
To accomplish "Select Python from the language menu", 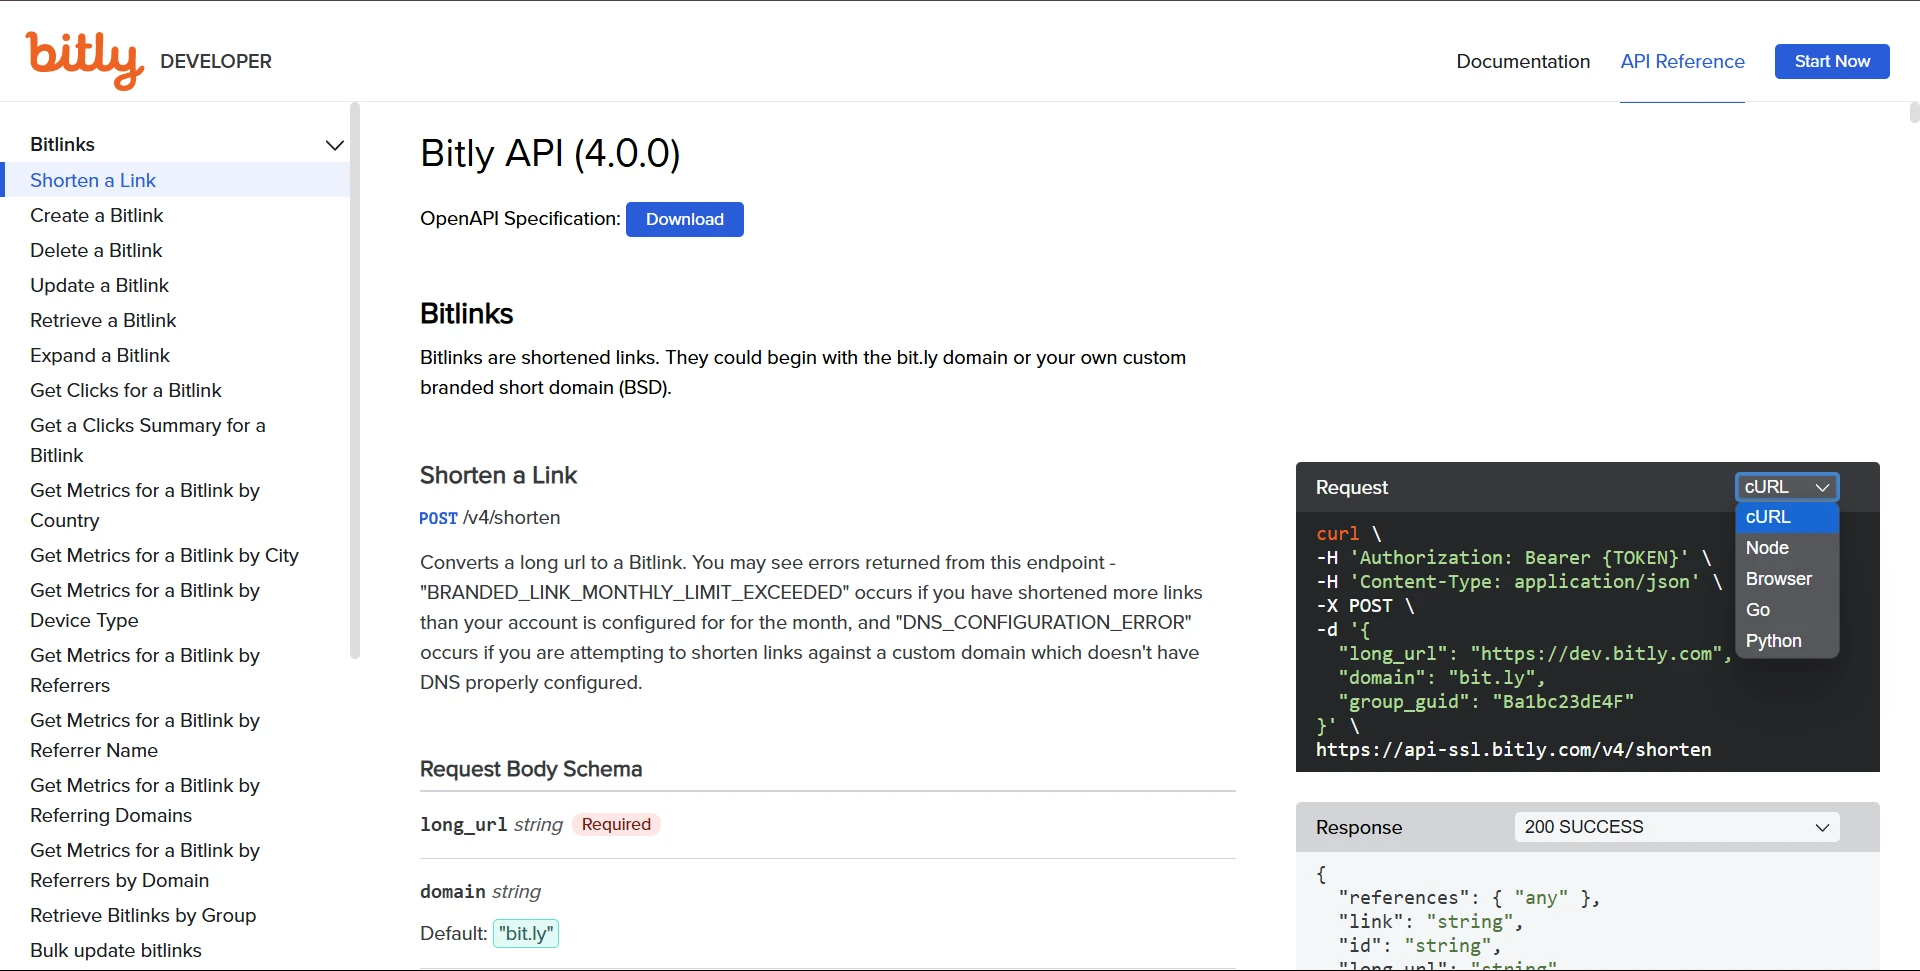I will coord(1774,641).
